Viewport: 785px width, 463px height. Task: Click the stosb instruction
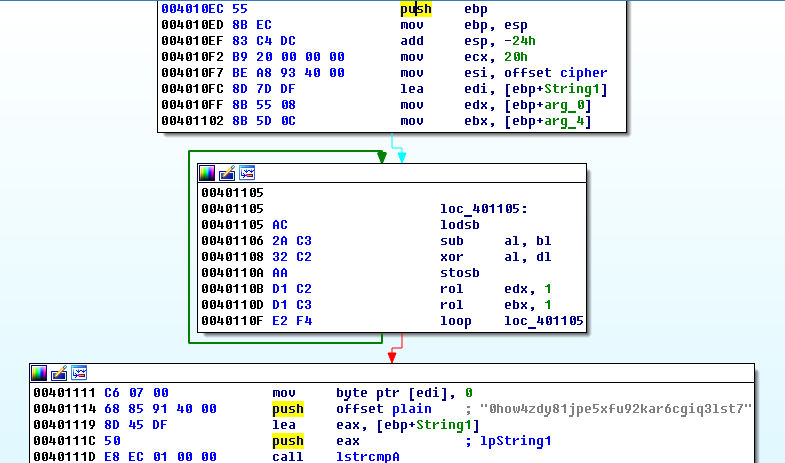(x=460, y=273)
